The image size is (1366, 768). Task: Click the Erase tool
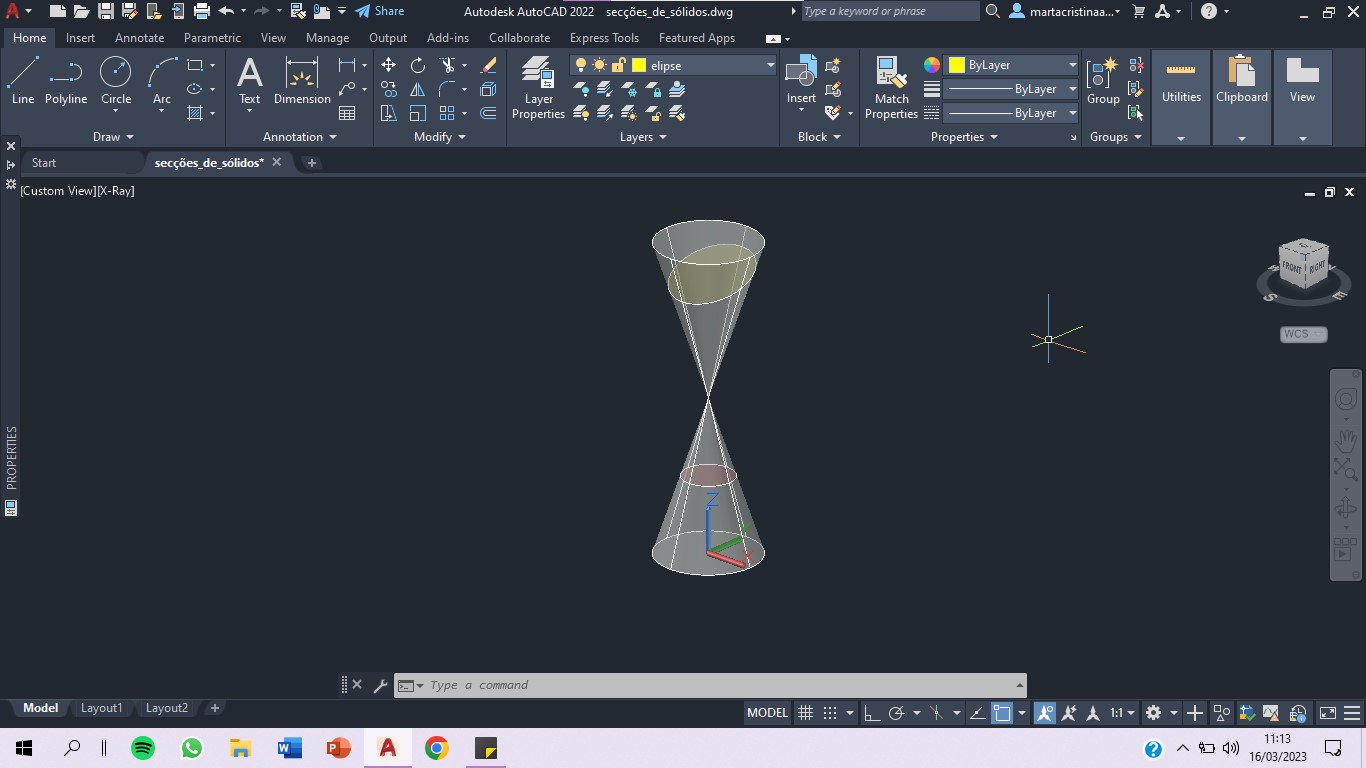(x=488, y=65)
